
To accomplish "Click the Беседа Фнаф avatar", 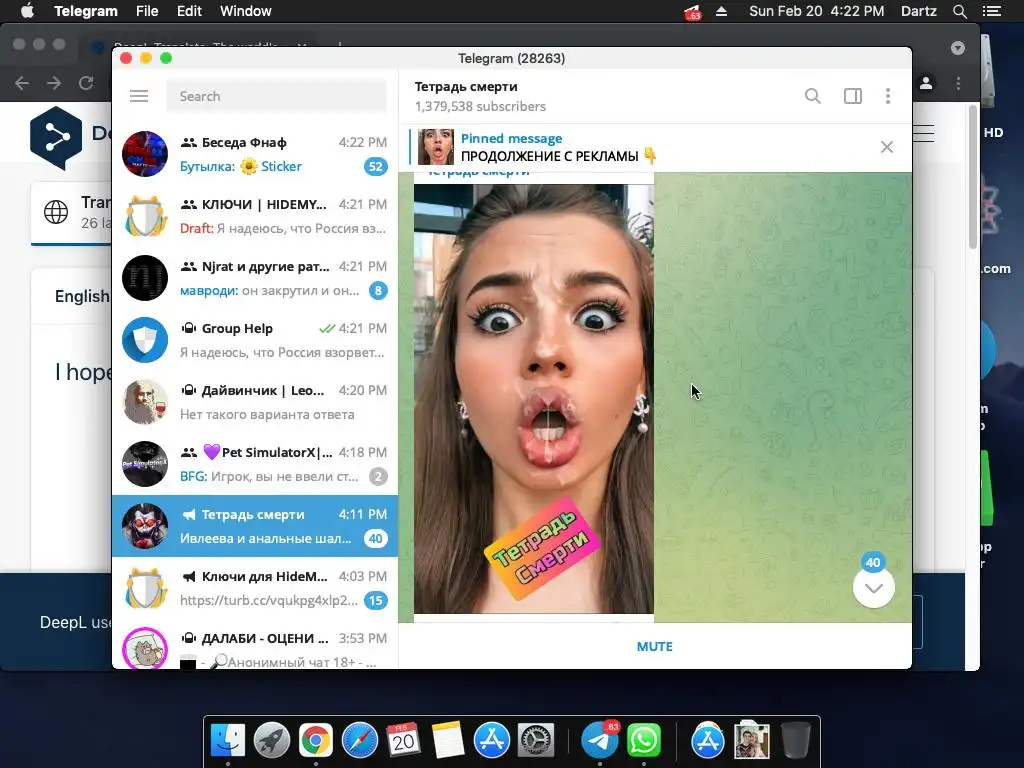I will [145, 154].
